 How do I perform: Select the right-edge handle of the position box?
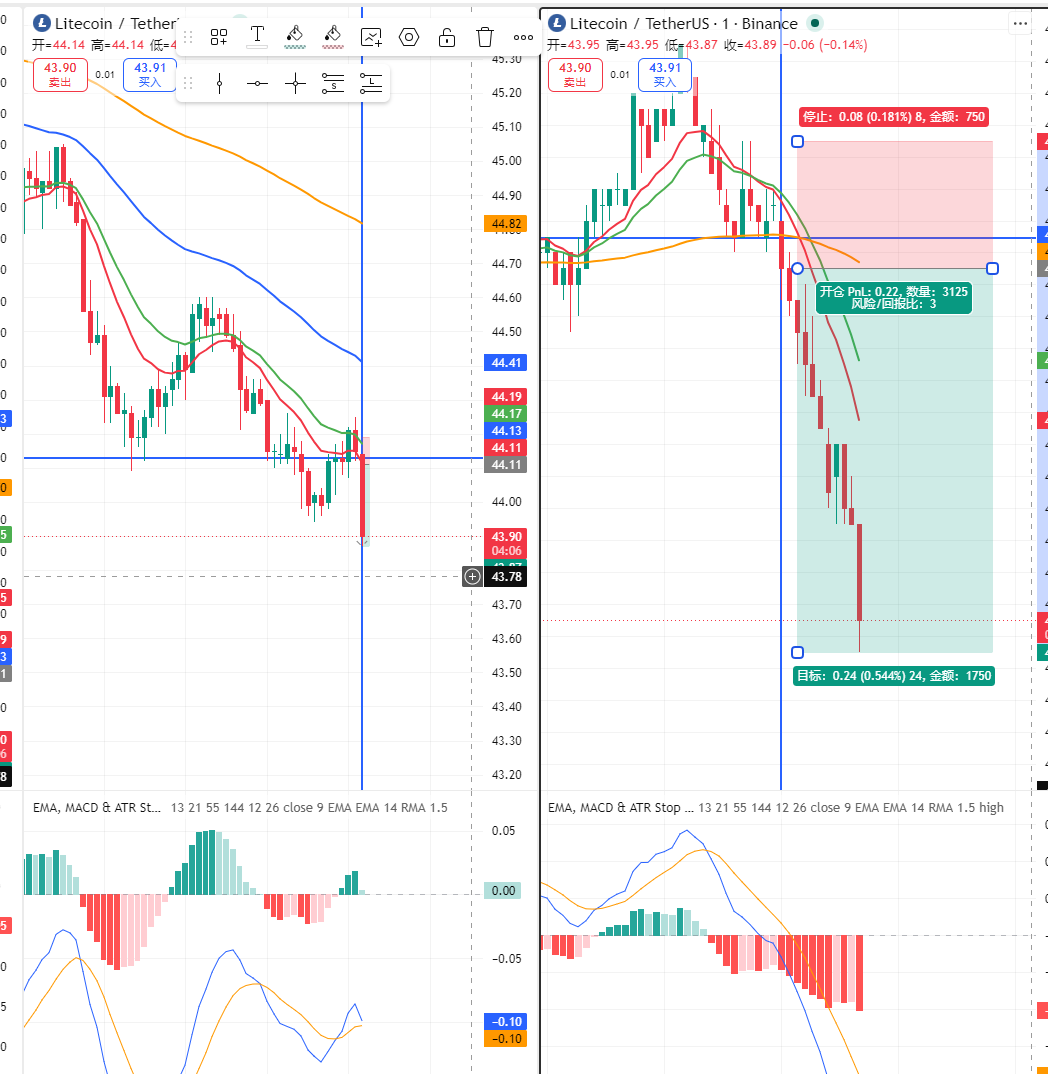[993, 268]
